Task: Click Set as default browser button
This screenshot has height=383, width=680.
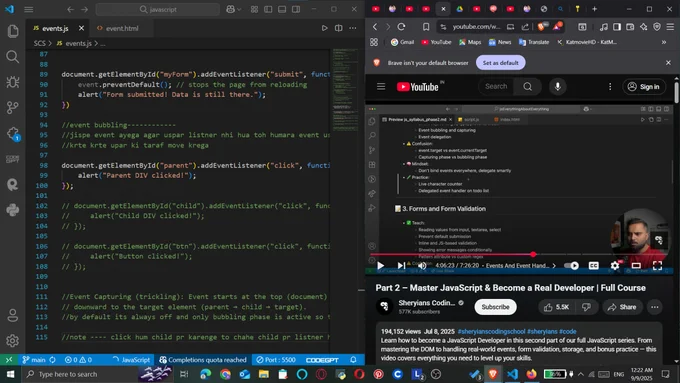Action: coord(500,63)
